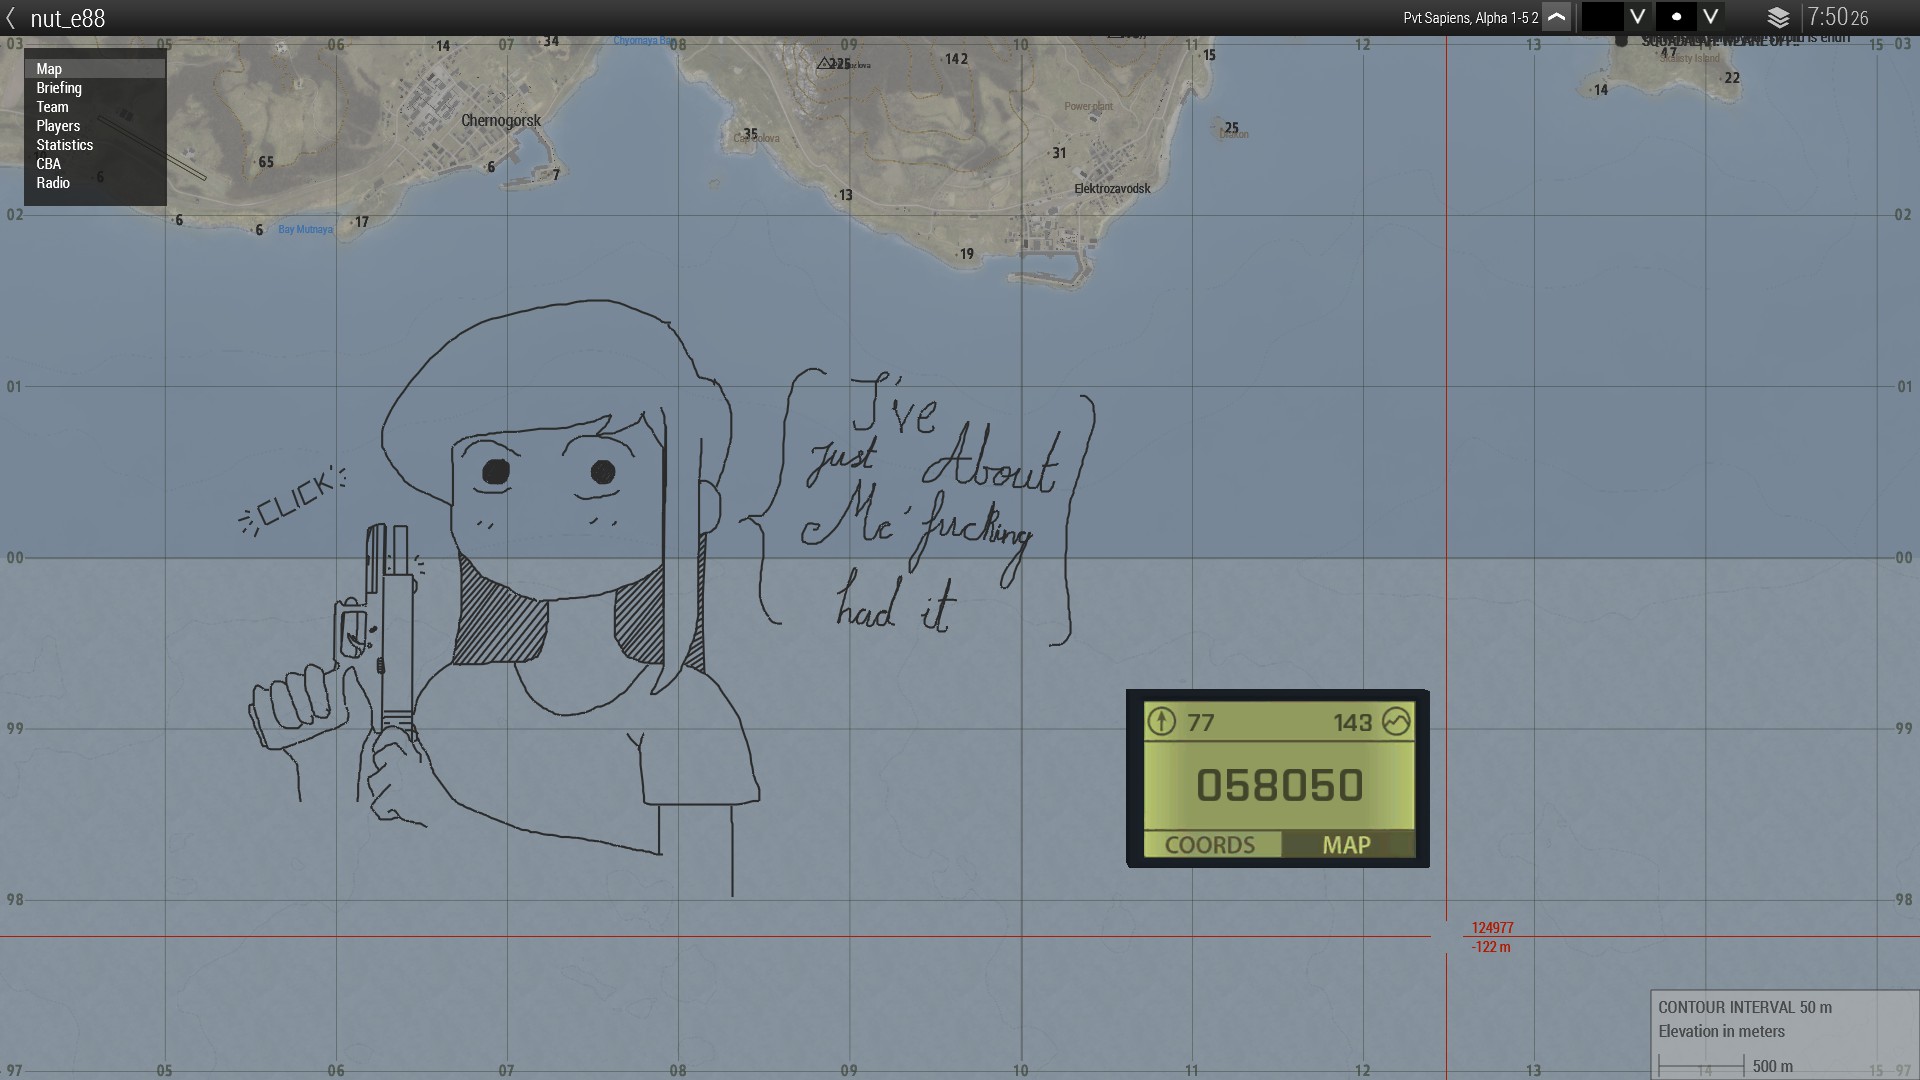Open the marker dot shape dropdown

pos(1711,17)
